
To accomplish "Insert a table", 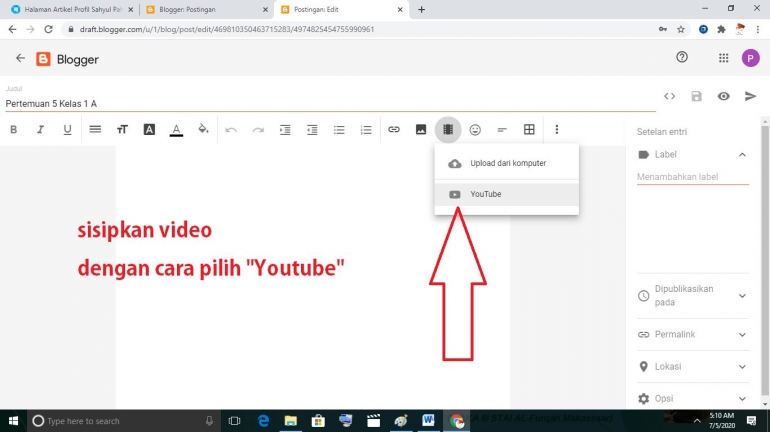I will (529, 130).
